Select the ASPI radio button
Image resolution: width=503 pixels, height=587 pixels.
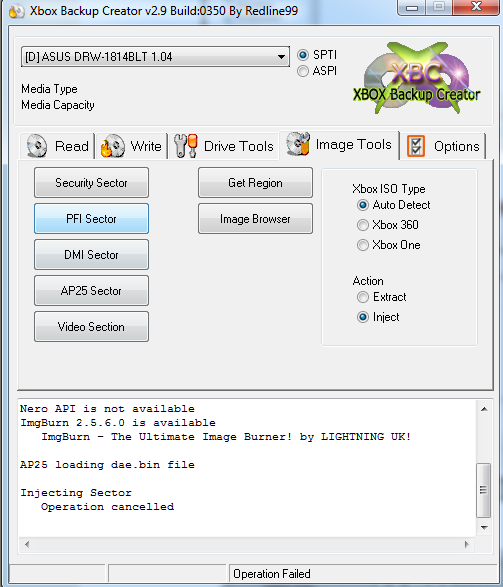303,71
